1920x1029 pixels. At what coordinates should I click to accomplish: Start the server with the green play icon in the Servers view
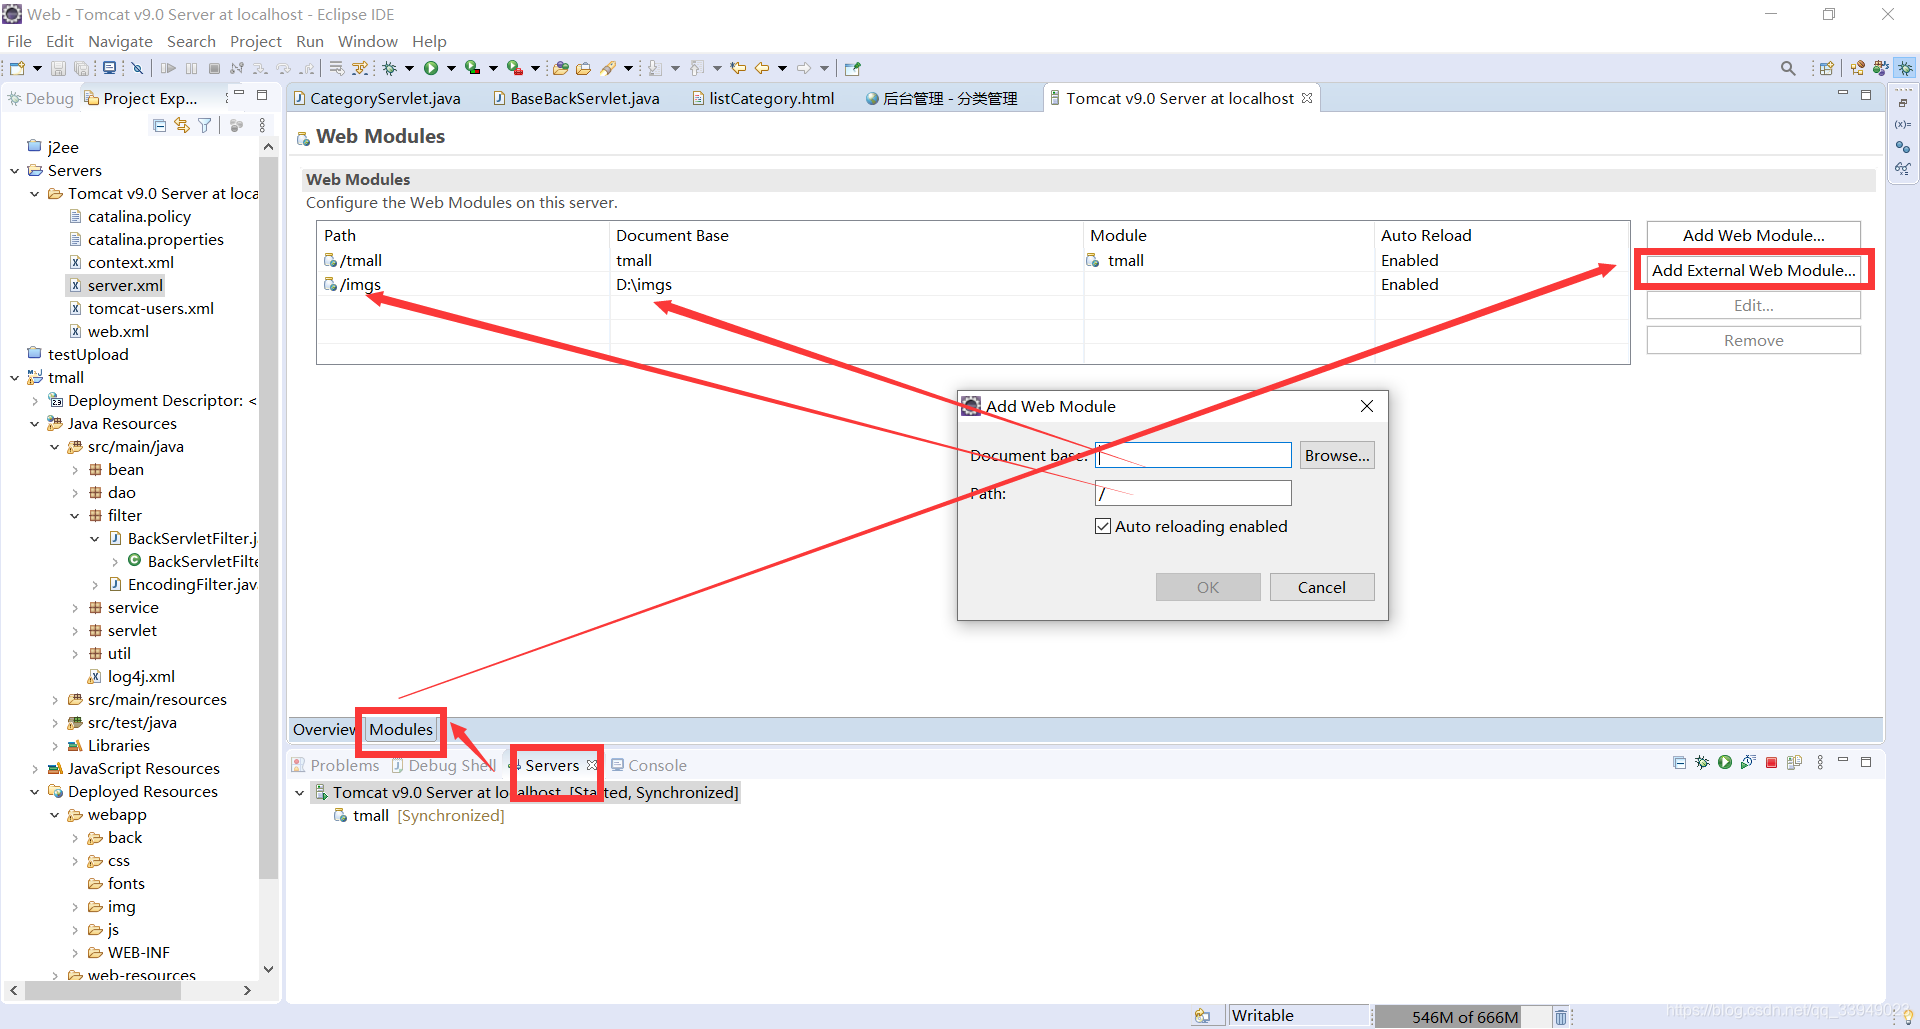1725,762
